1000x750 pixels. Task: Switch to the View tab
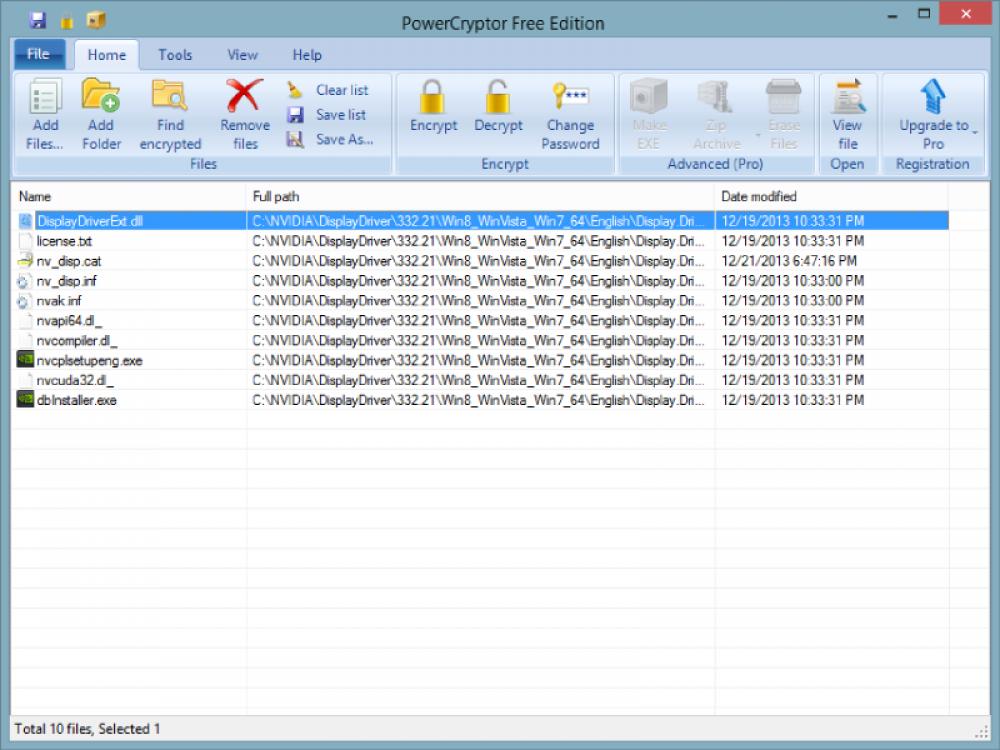241,55
